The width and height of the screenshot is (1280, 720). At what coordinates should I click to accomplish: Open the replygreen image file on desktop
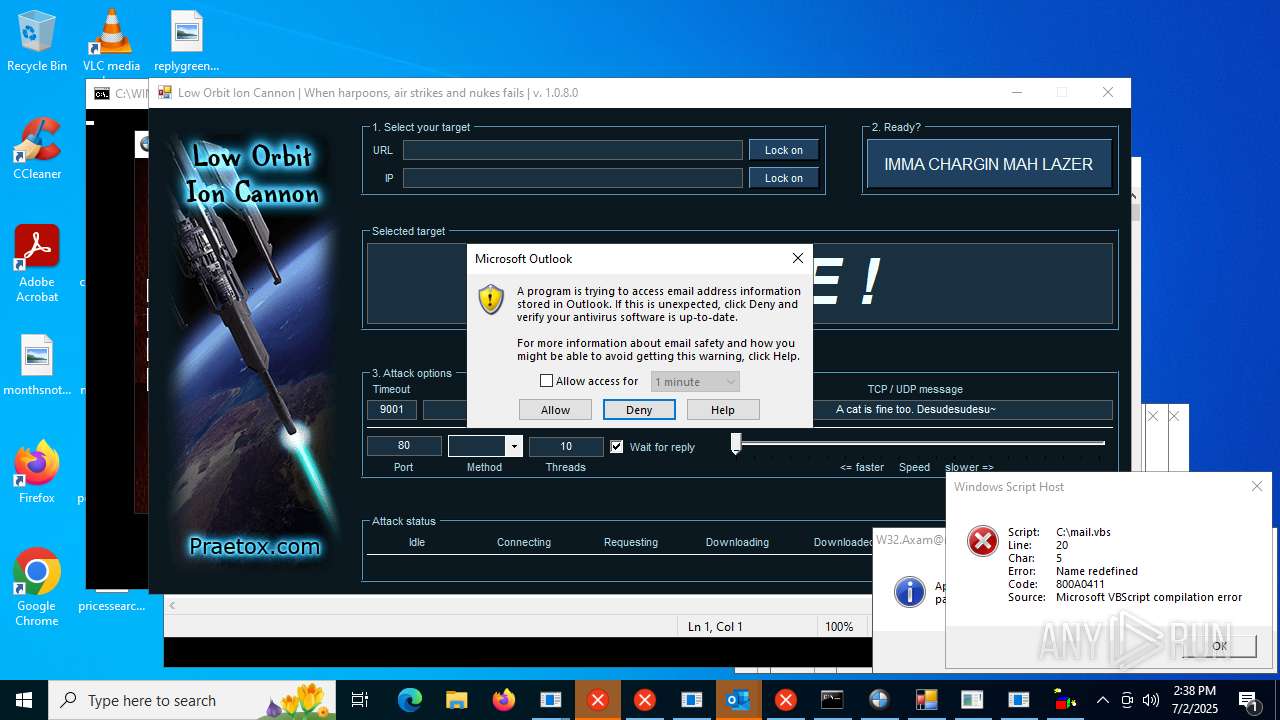pyautogui.click(x=186, y=41)
